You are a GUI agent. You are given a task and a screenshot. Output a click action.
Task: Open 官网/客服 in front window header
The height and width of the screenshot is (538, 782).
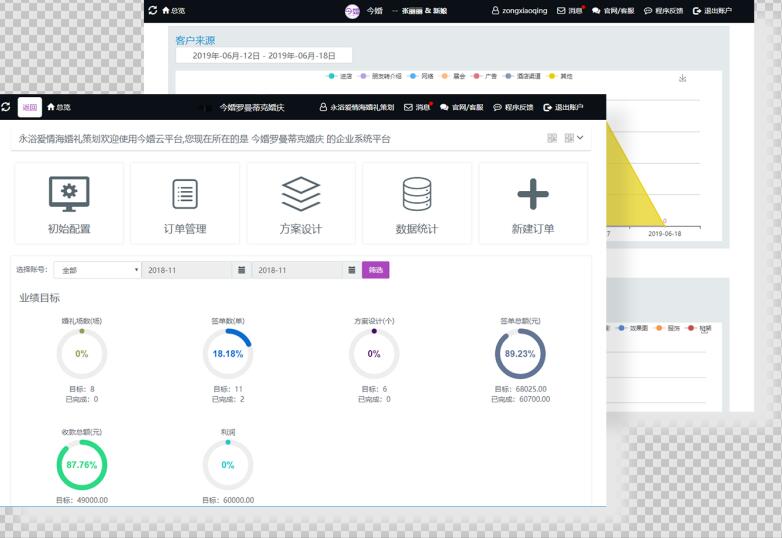tap(461, 107)
